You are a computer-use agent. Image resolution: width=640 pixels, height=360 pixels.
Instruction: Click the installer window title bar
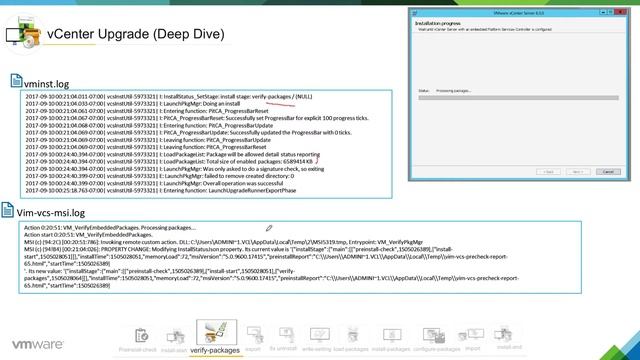[518, 13]
